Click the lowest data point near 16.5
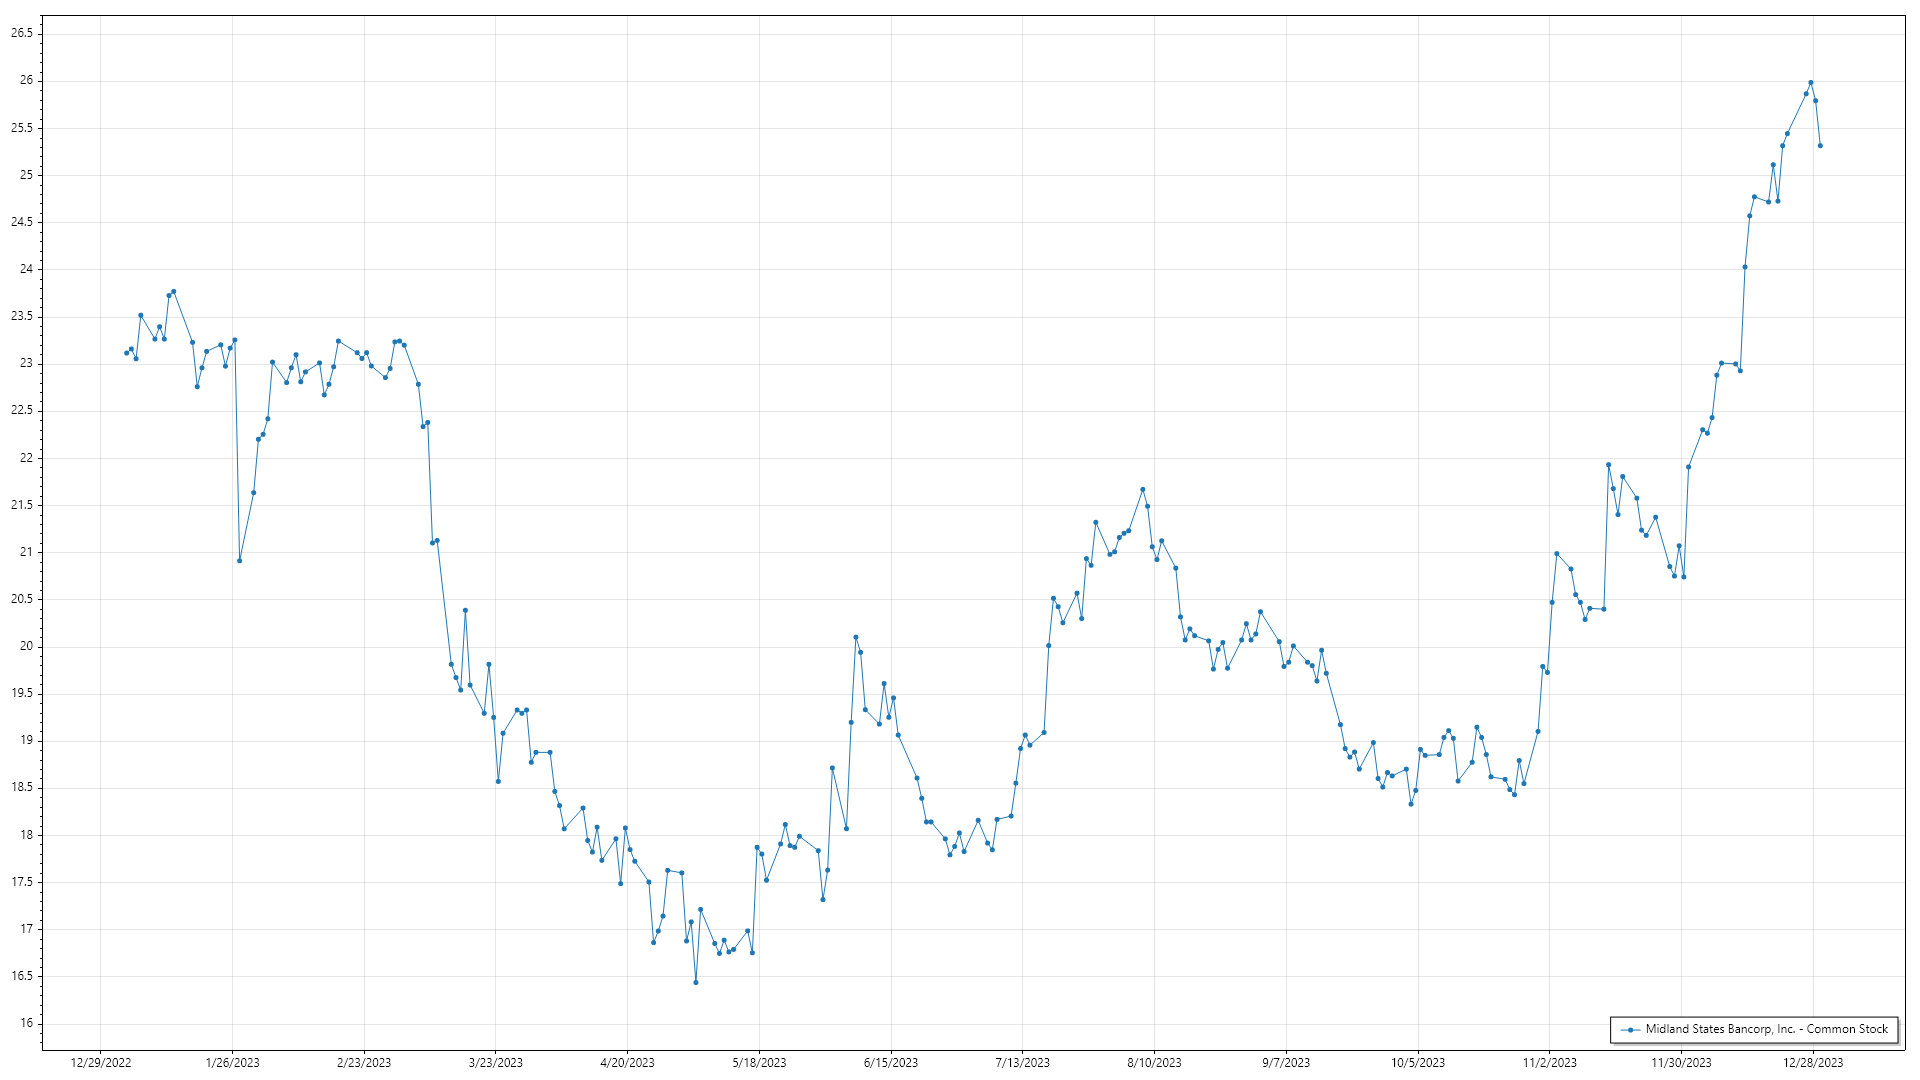 pyautogui.click(x=696, y=982)
